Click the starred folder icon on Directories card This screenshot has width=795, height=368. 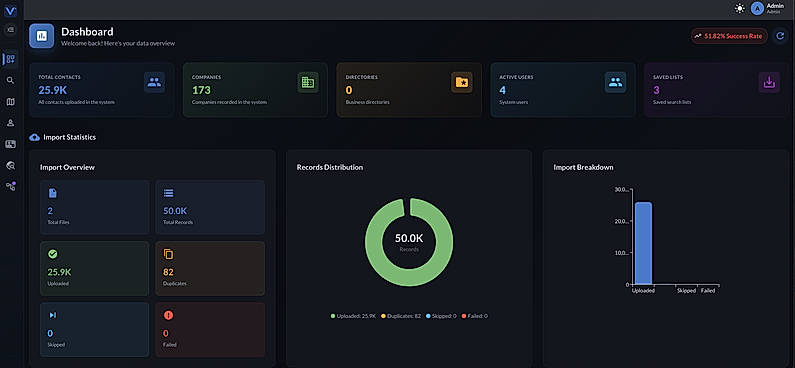click(461, 82)
